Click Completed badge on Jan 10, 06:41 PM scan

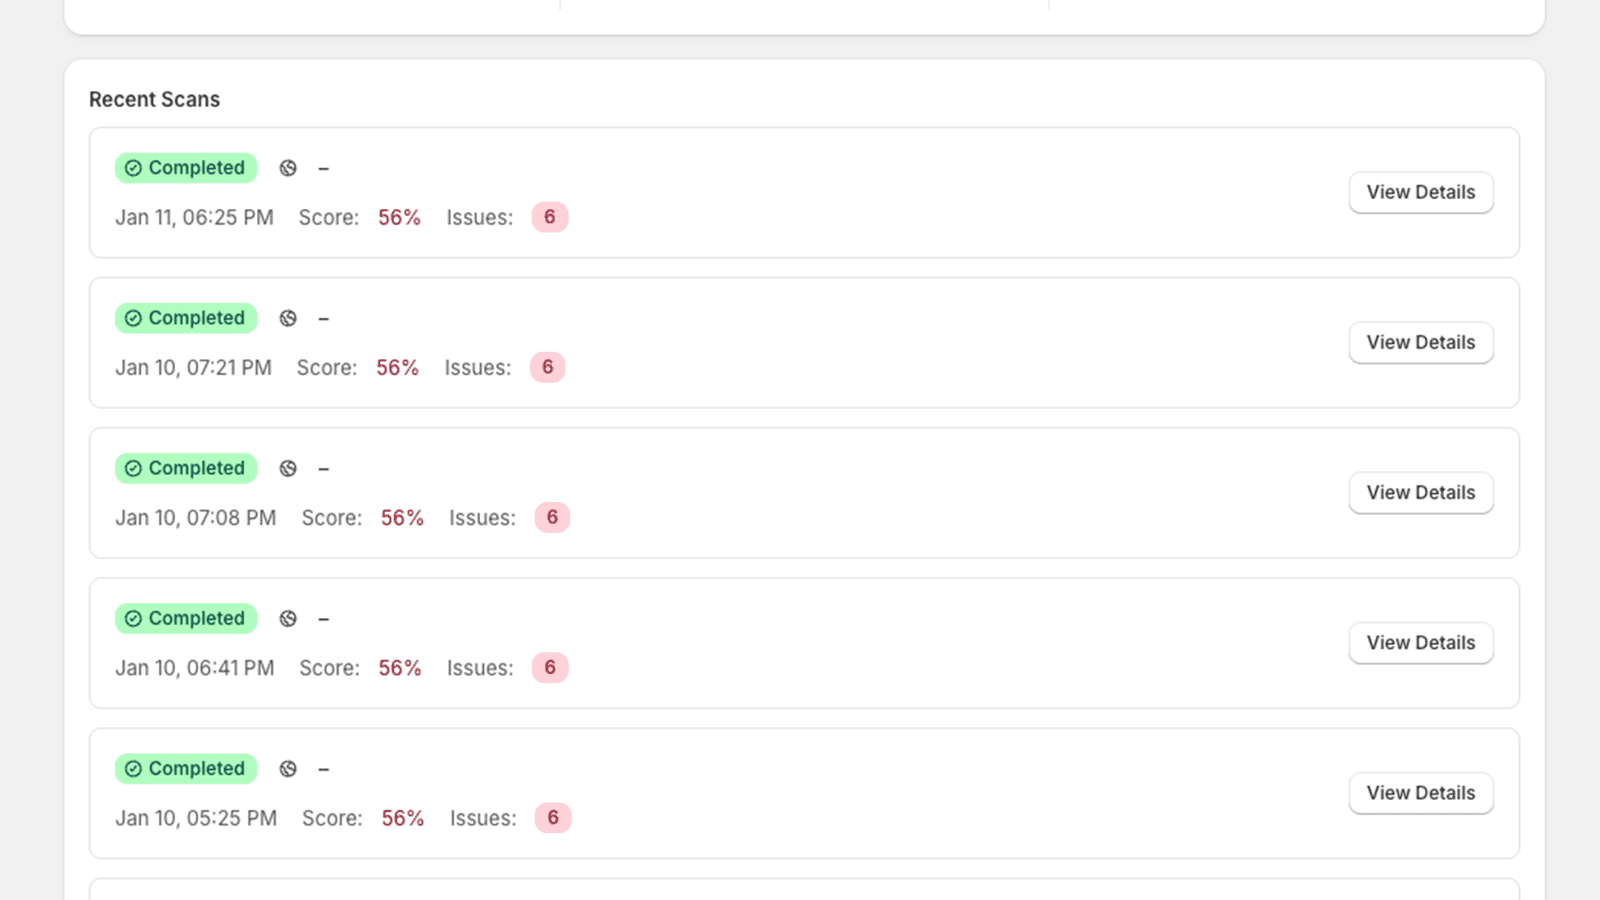[x=186, y=618]
